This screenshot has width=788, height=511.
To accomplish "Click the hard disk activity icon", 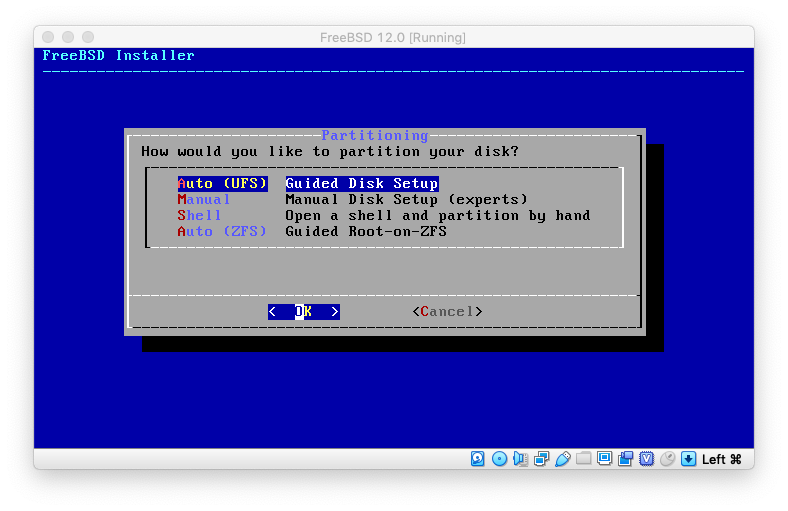I will tap(478, 459).
